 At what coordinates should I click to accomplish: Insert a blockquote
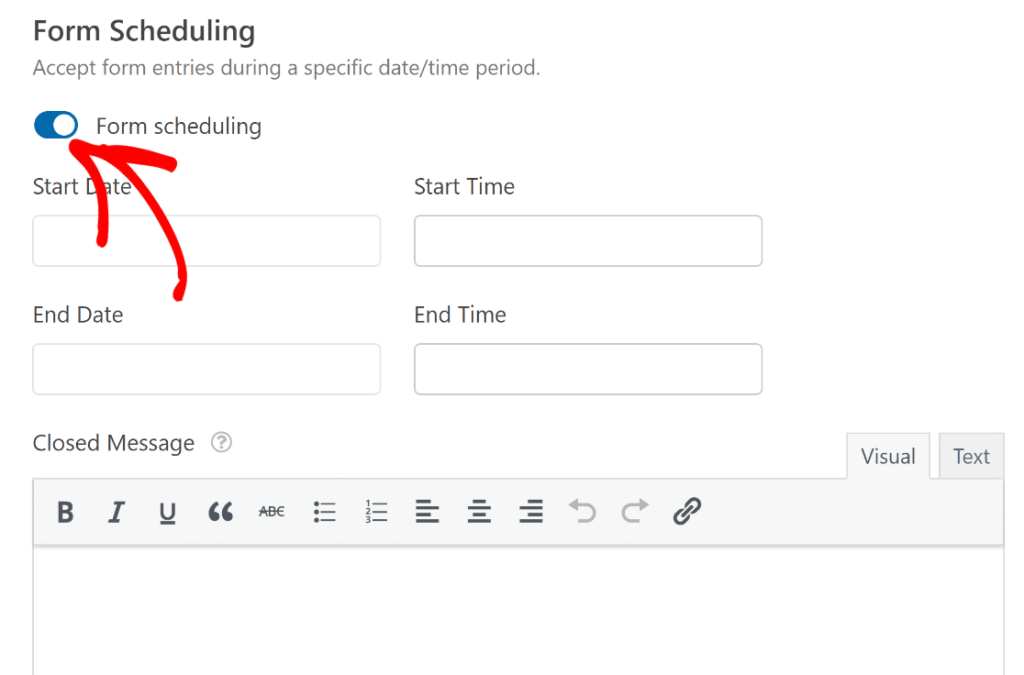pyautogui.click(x=220, y=512)
